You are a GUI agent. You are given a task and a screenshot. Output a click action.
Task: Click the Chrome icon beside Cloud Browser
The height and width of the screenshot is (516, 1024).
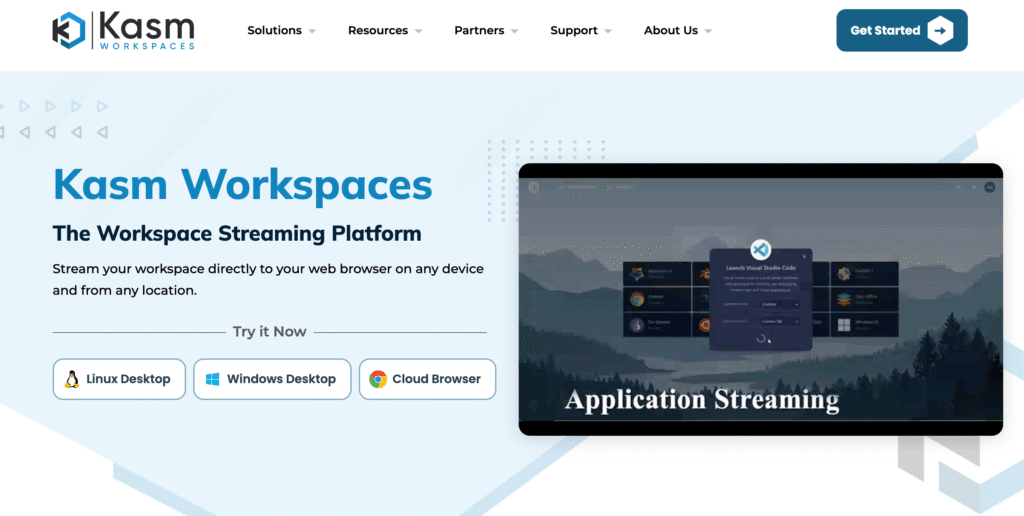(378, 379)
